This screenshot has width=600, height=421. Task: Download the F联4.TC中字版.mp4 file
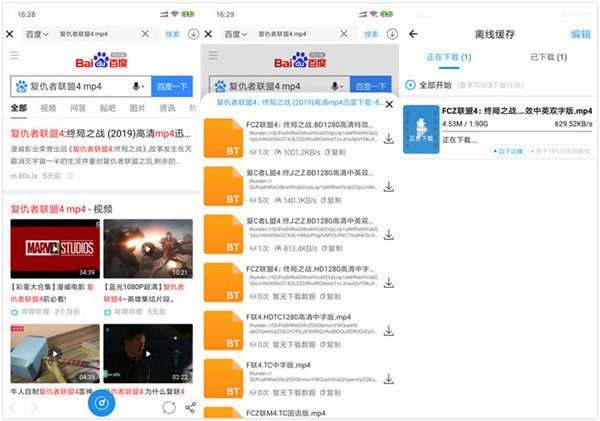pos(389,379)
